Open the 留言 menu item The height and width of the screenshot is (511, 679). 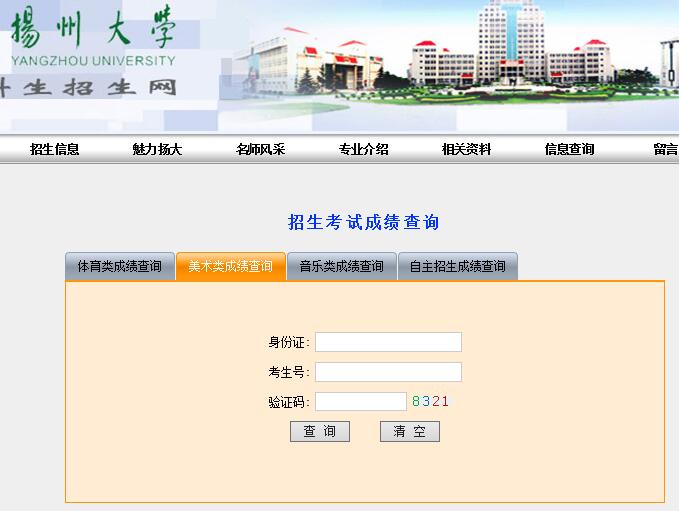(665, 149)
